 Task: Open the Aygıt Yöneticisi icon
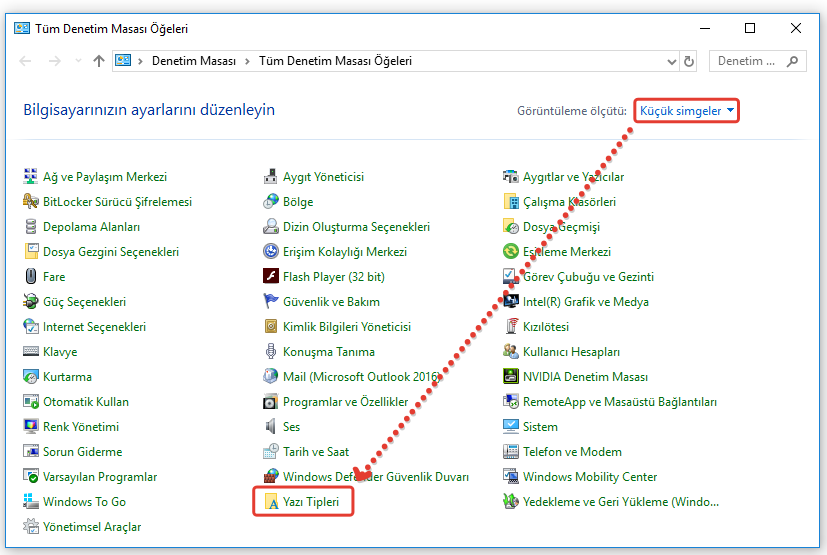(270, 177)
